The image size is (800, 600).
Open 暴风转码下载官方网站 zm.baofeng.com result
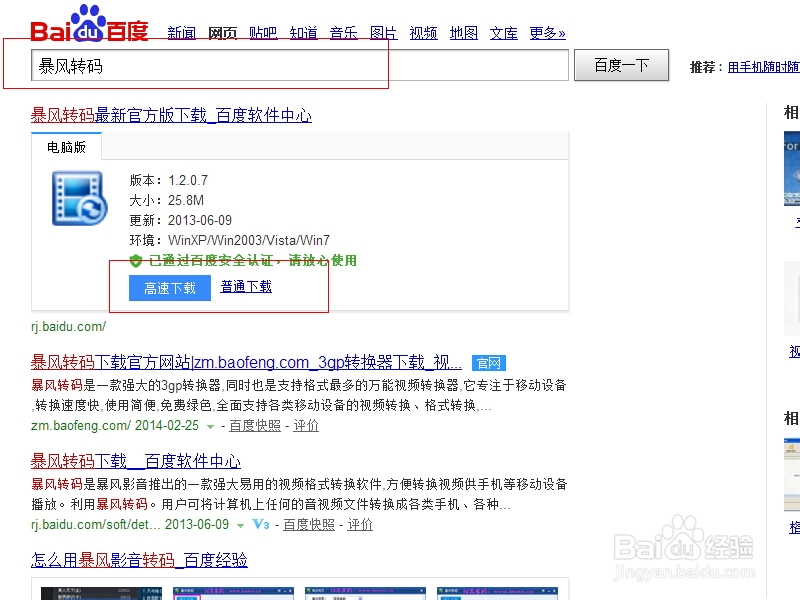coord(246,362)
